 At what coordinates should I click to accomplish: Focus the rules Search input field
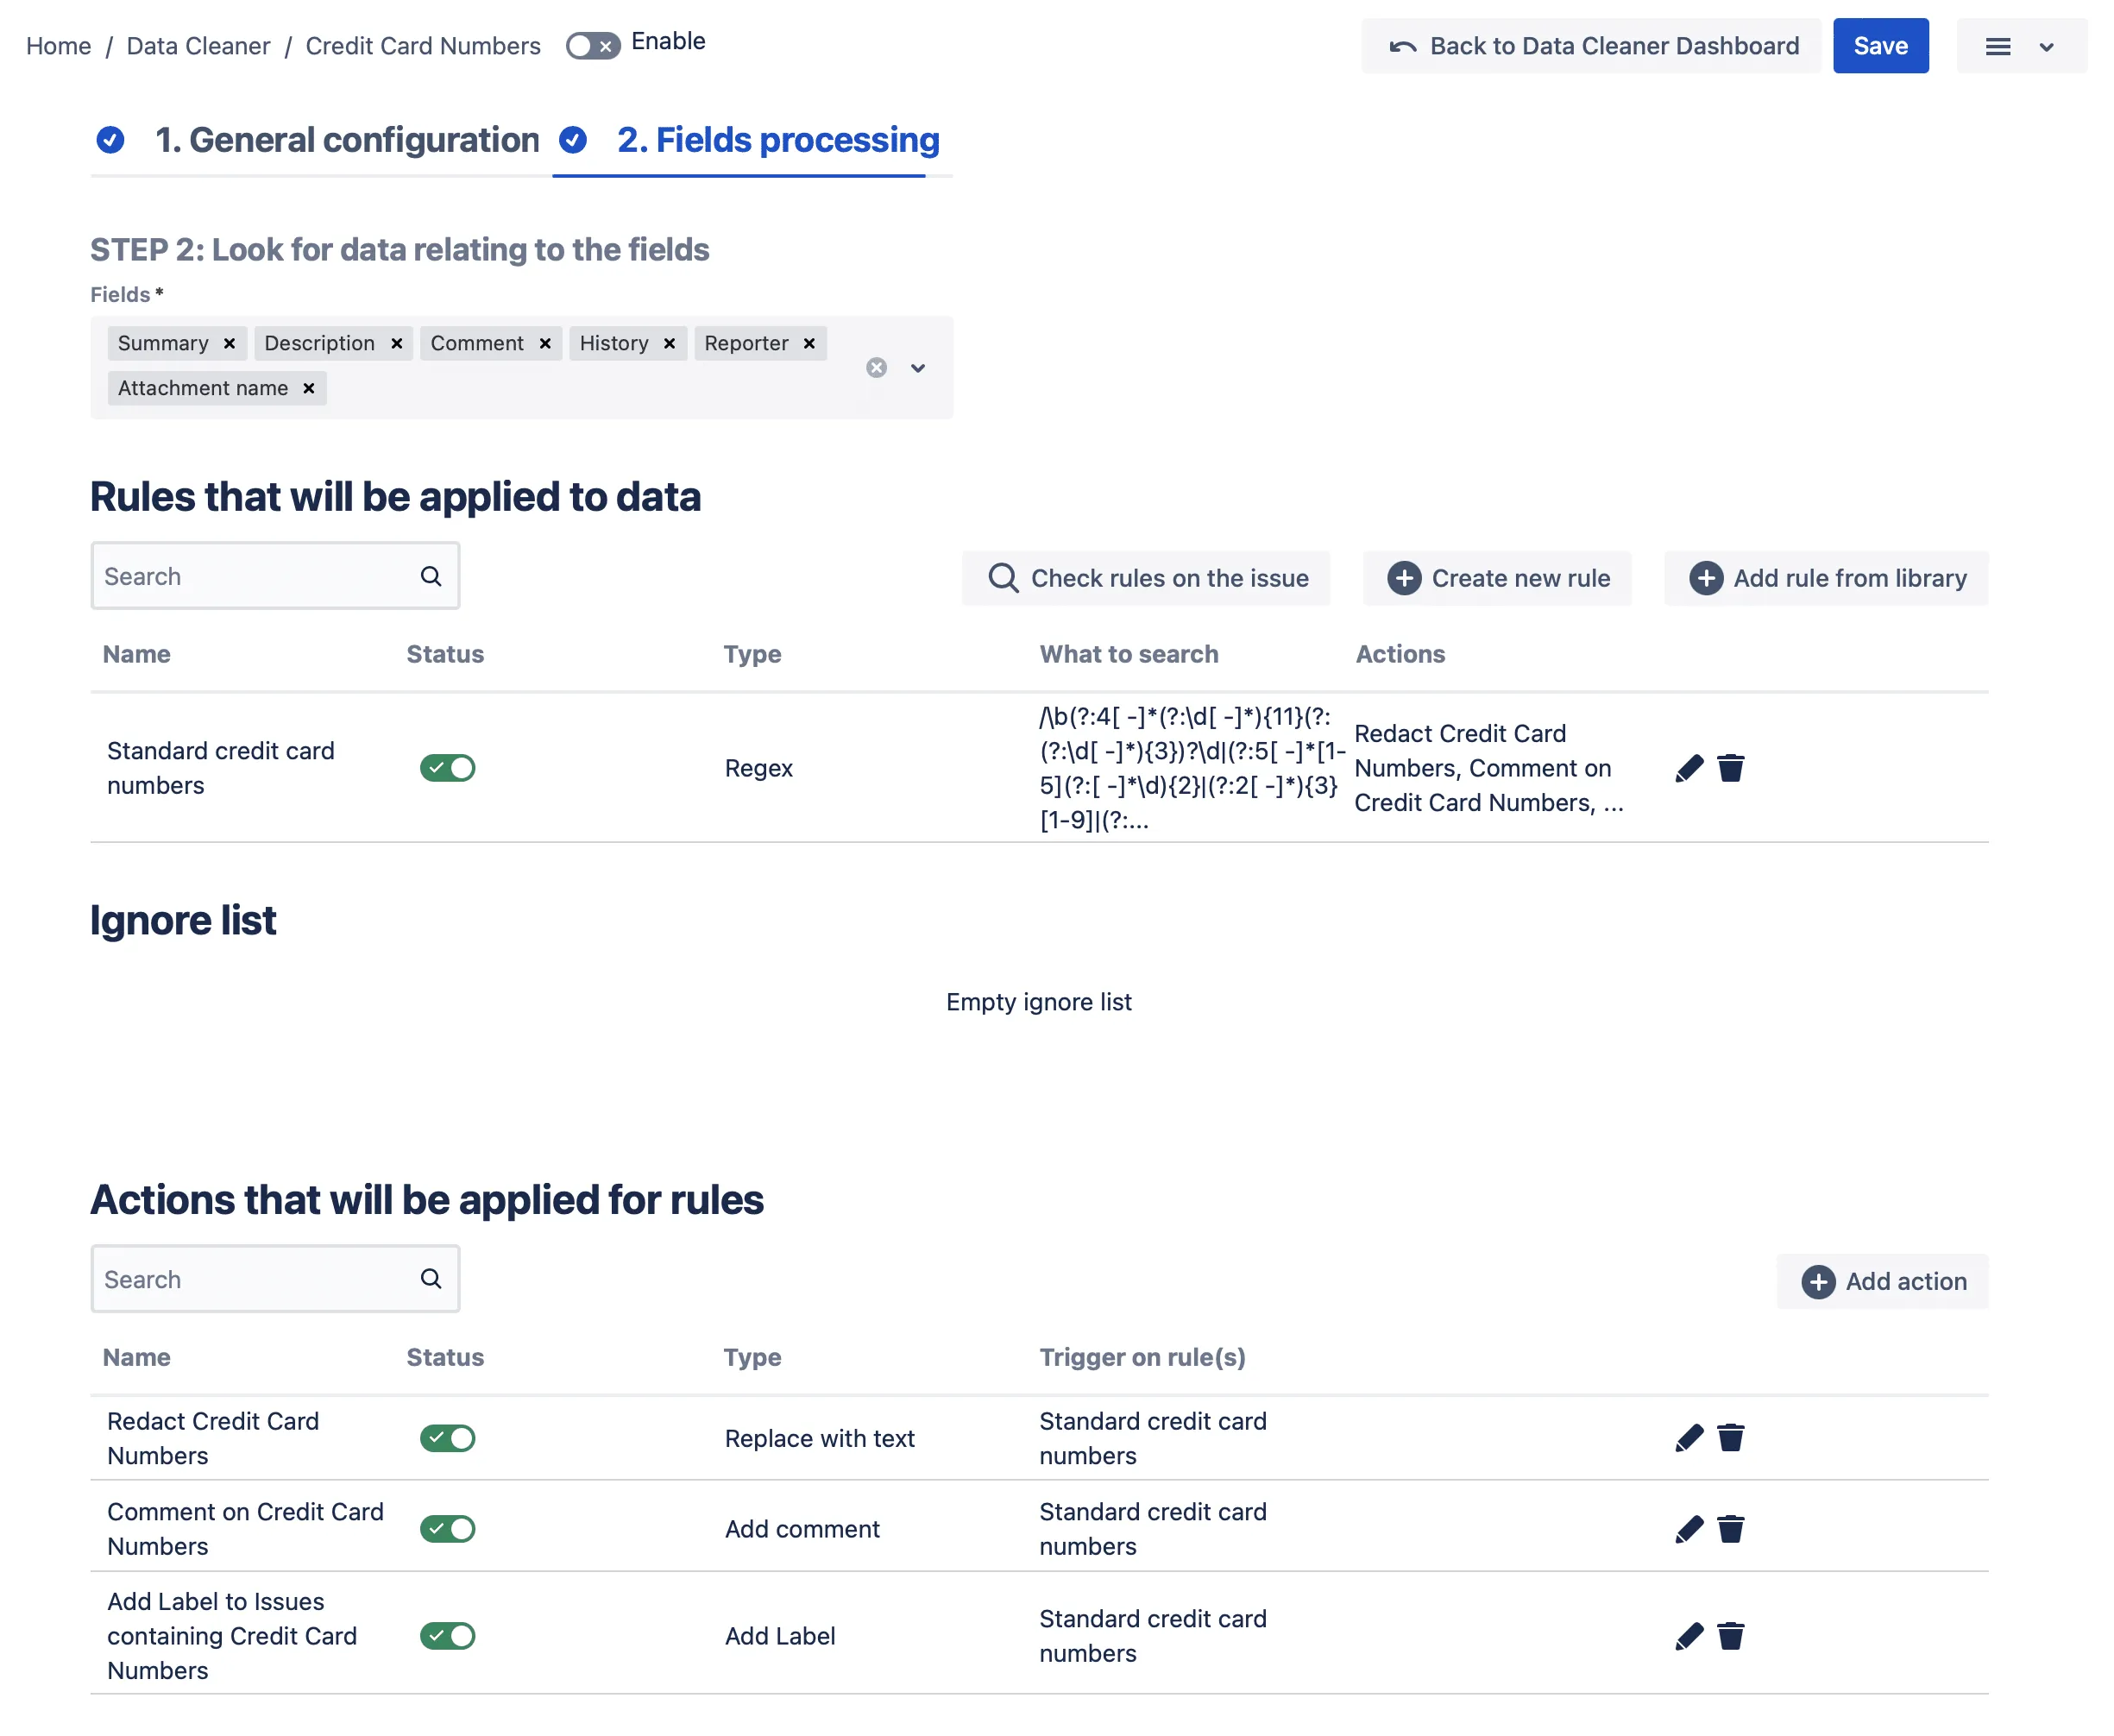[275, 576]
